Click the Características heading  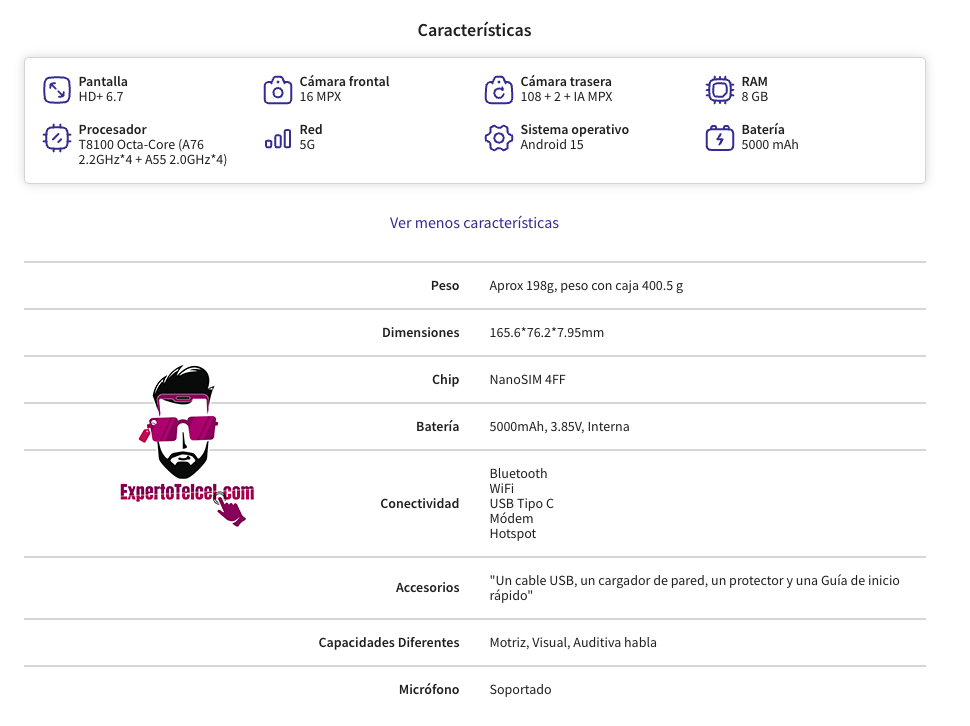point(474,30)
